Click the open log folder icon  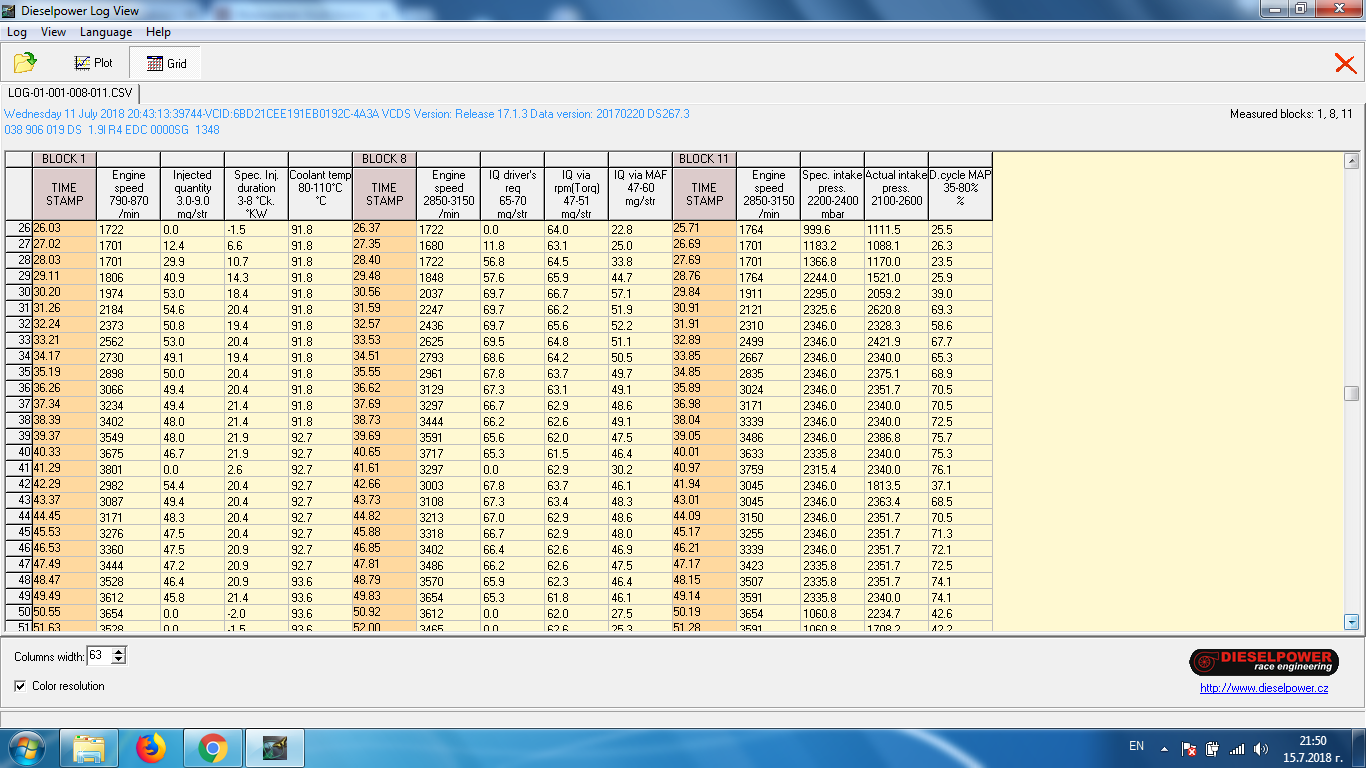tap(25, 63)
